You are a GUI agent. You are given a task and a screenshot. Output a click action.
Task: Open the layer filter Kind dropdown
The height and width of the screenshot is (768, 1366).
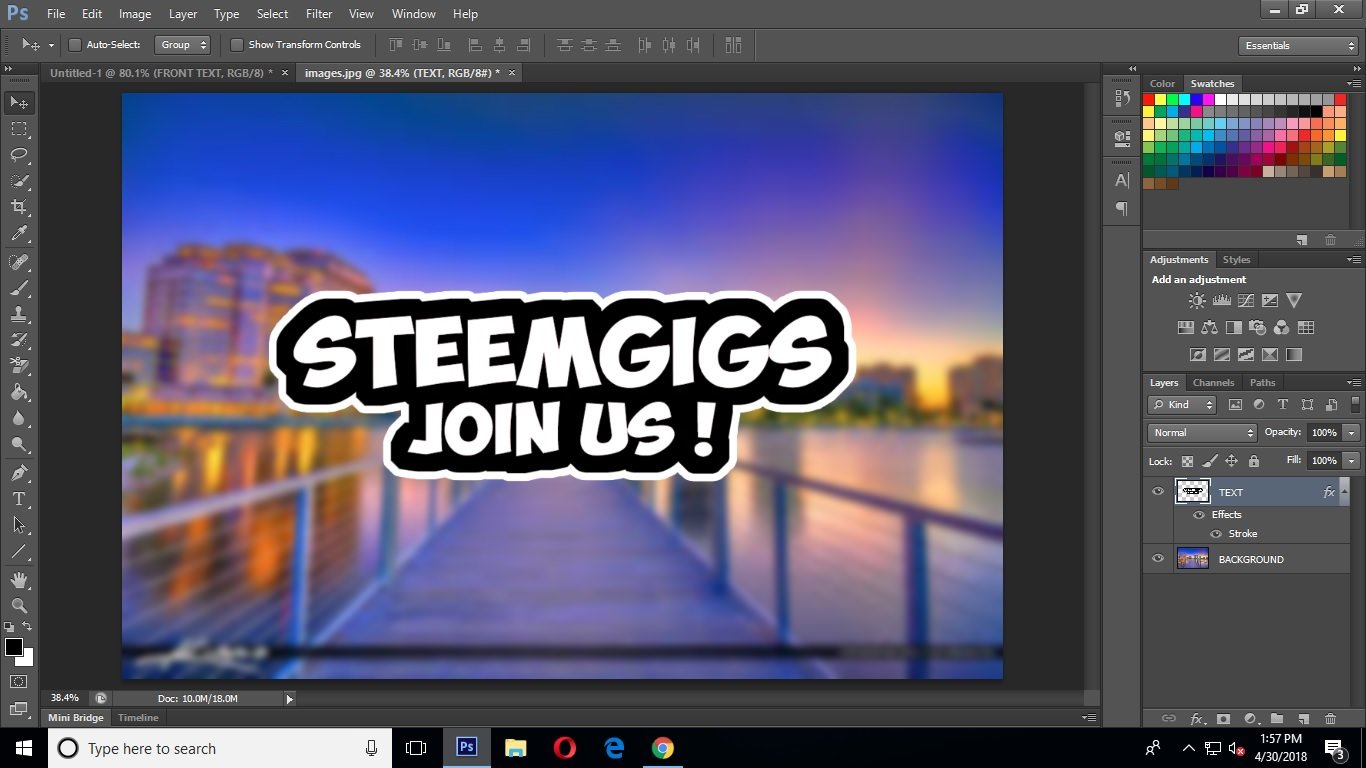(1181, 405)
